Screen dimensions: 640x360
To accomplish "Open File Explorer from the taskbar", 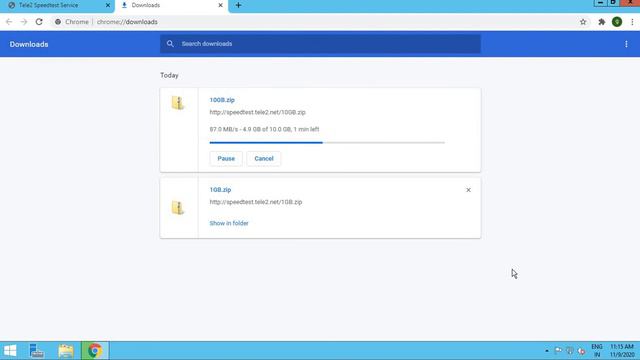I will click(66, 351).
